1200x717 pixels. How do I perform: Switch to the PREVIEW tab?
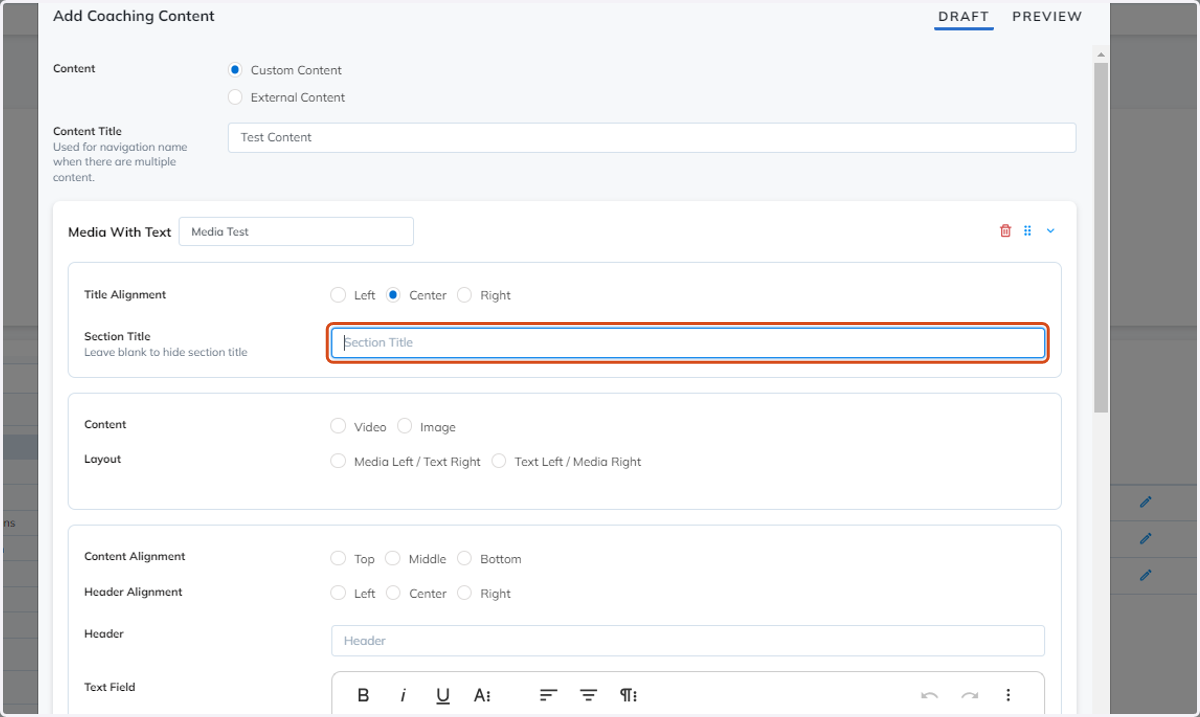(x=1047, y=16)
